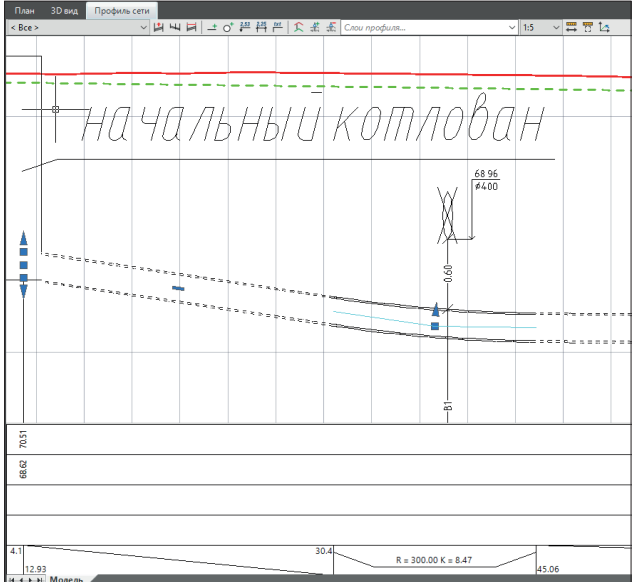The width and height of the screenshot is (635, 582).
Task: Click the 2.53 elevation mark icon
Action: click(245, 28)
